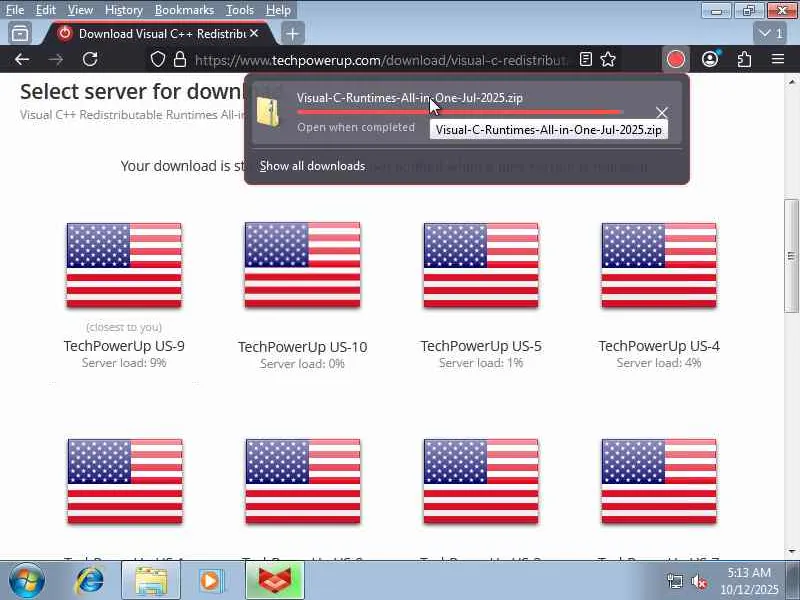Click the network tray icon

(674, 581)
